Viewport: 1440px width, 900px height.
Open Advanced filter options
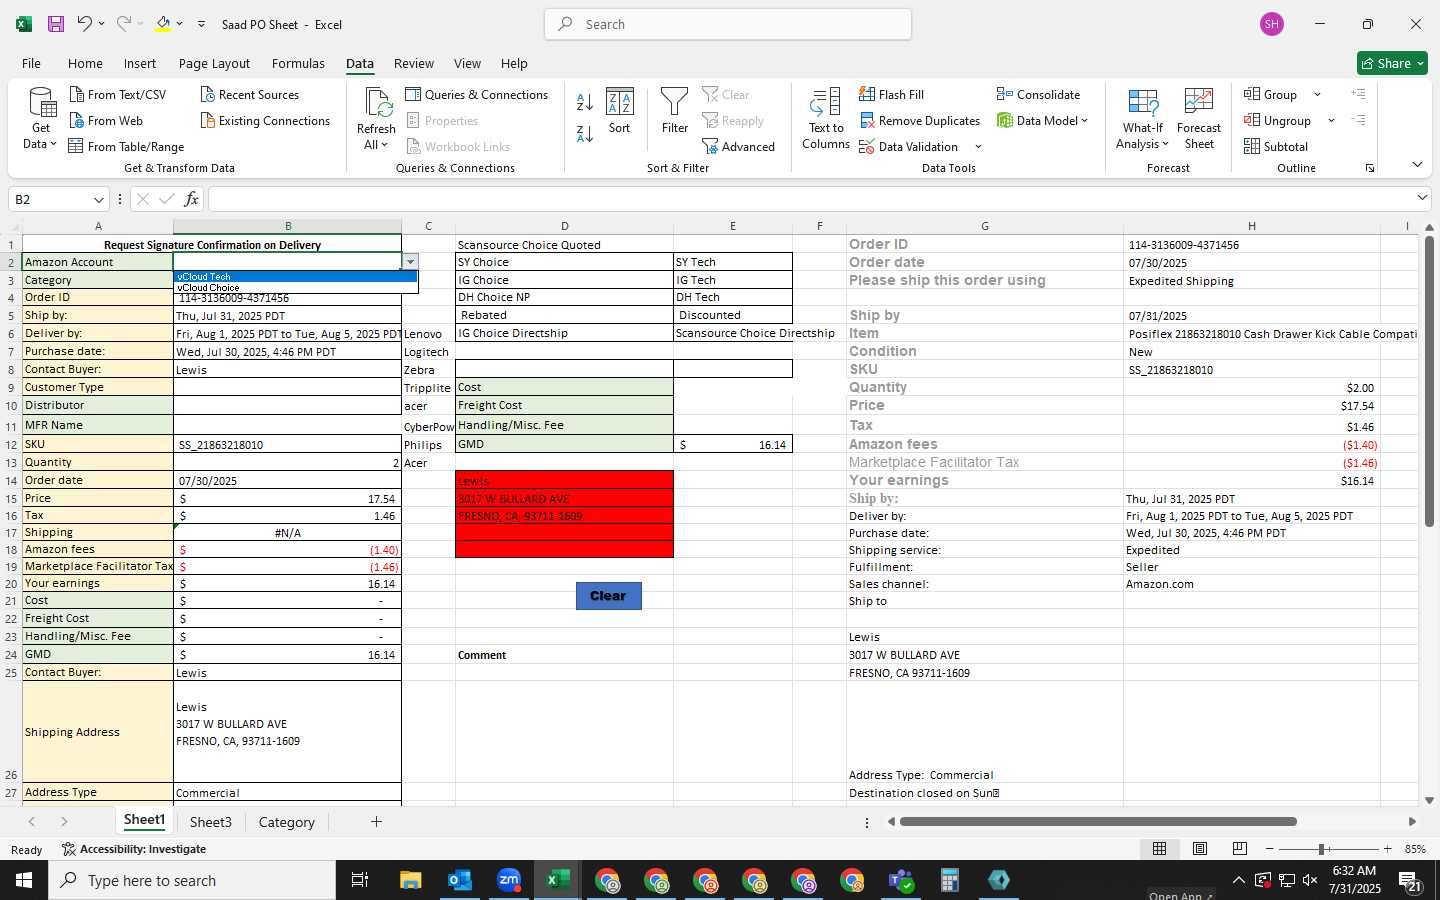coord(738,146)
